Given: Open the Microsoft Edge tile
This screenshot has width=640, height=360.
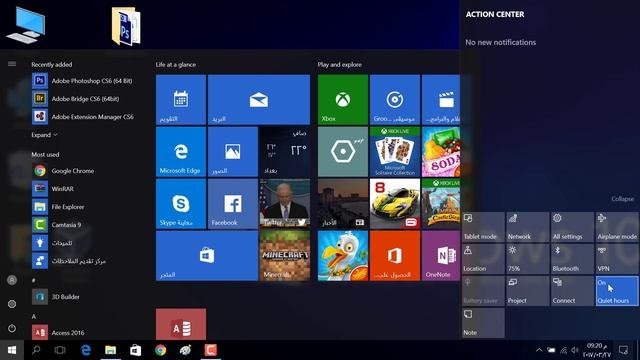Looking at the screenshot, I should [181, 151].
